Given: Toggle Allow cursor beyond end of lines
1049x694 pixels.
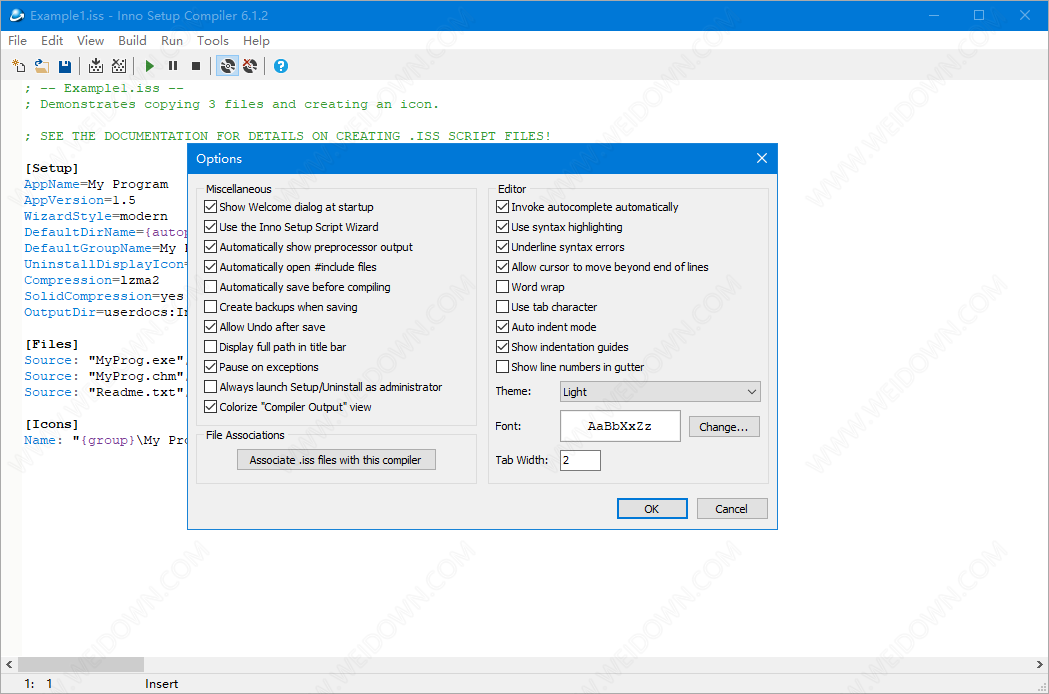Looking at the screenshot, I should [x=502, y=267].
